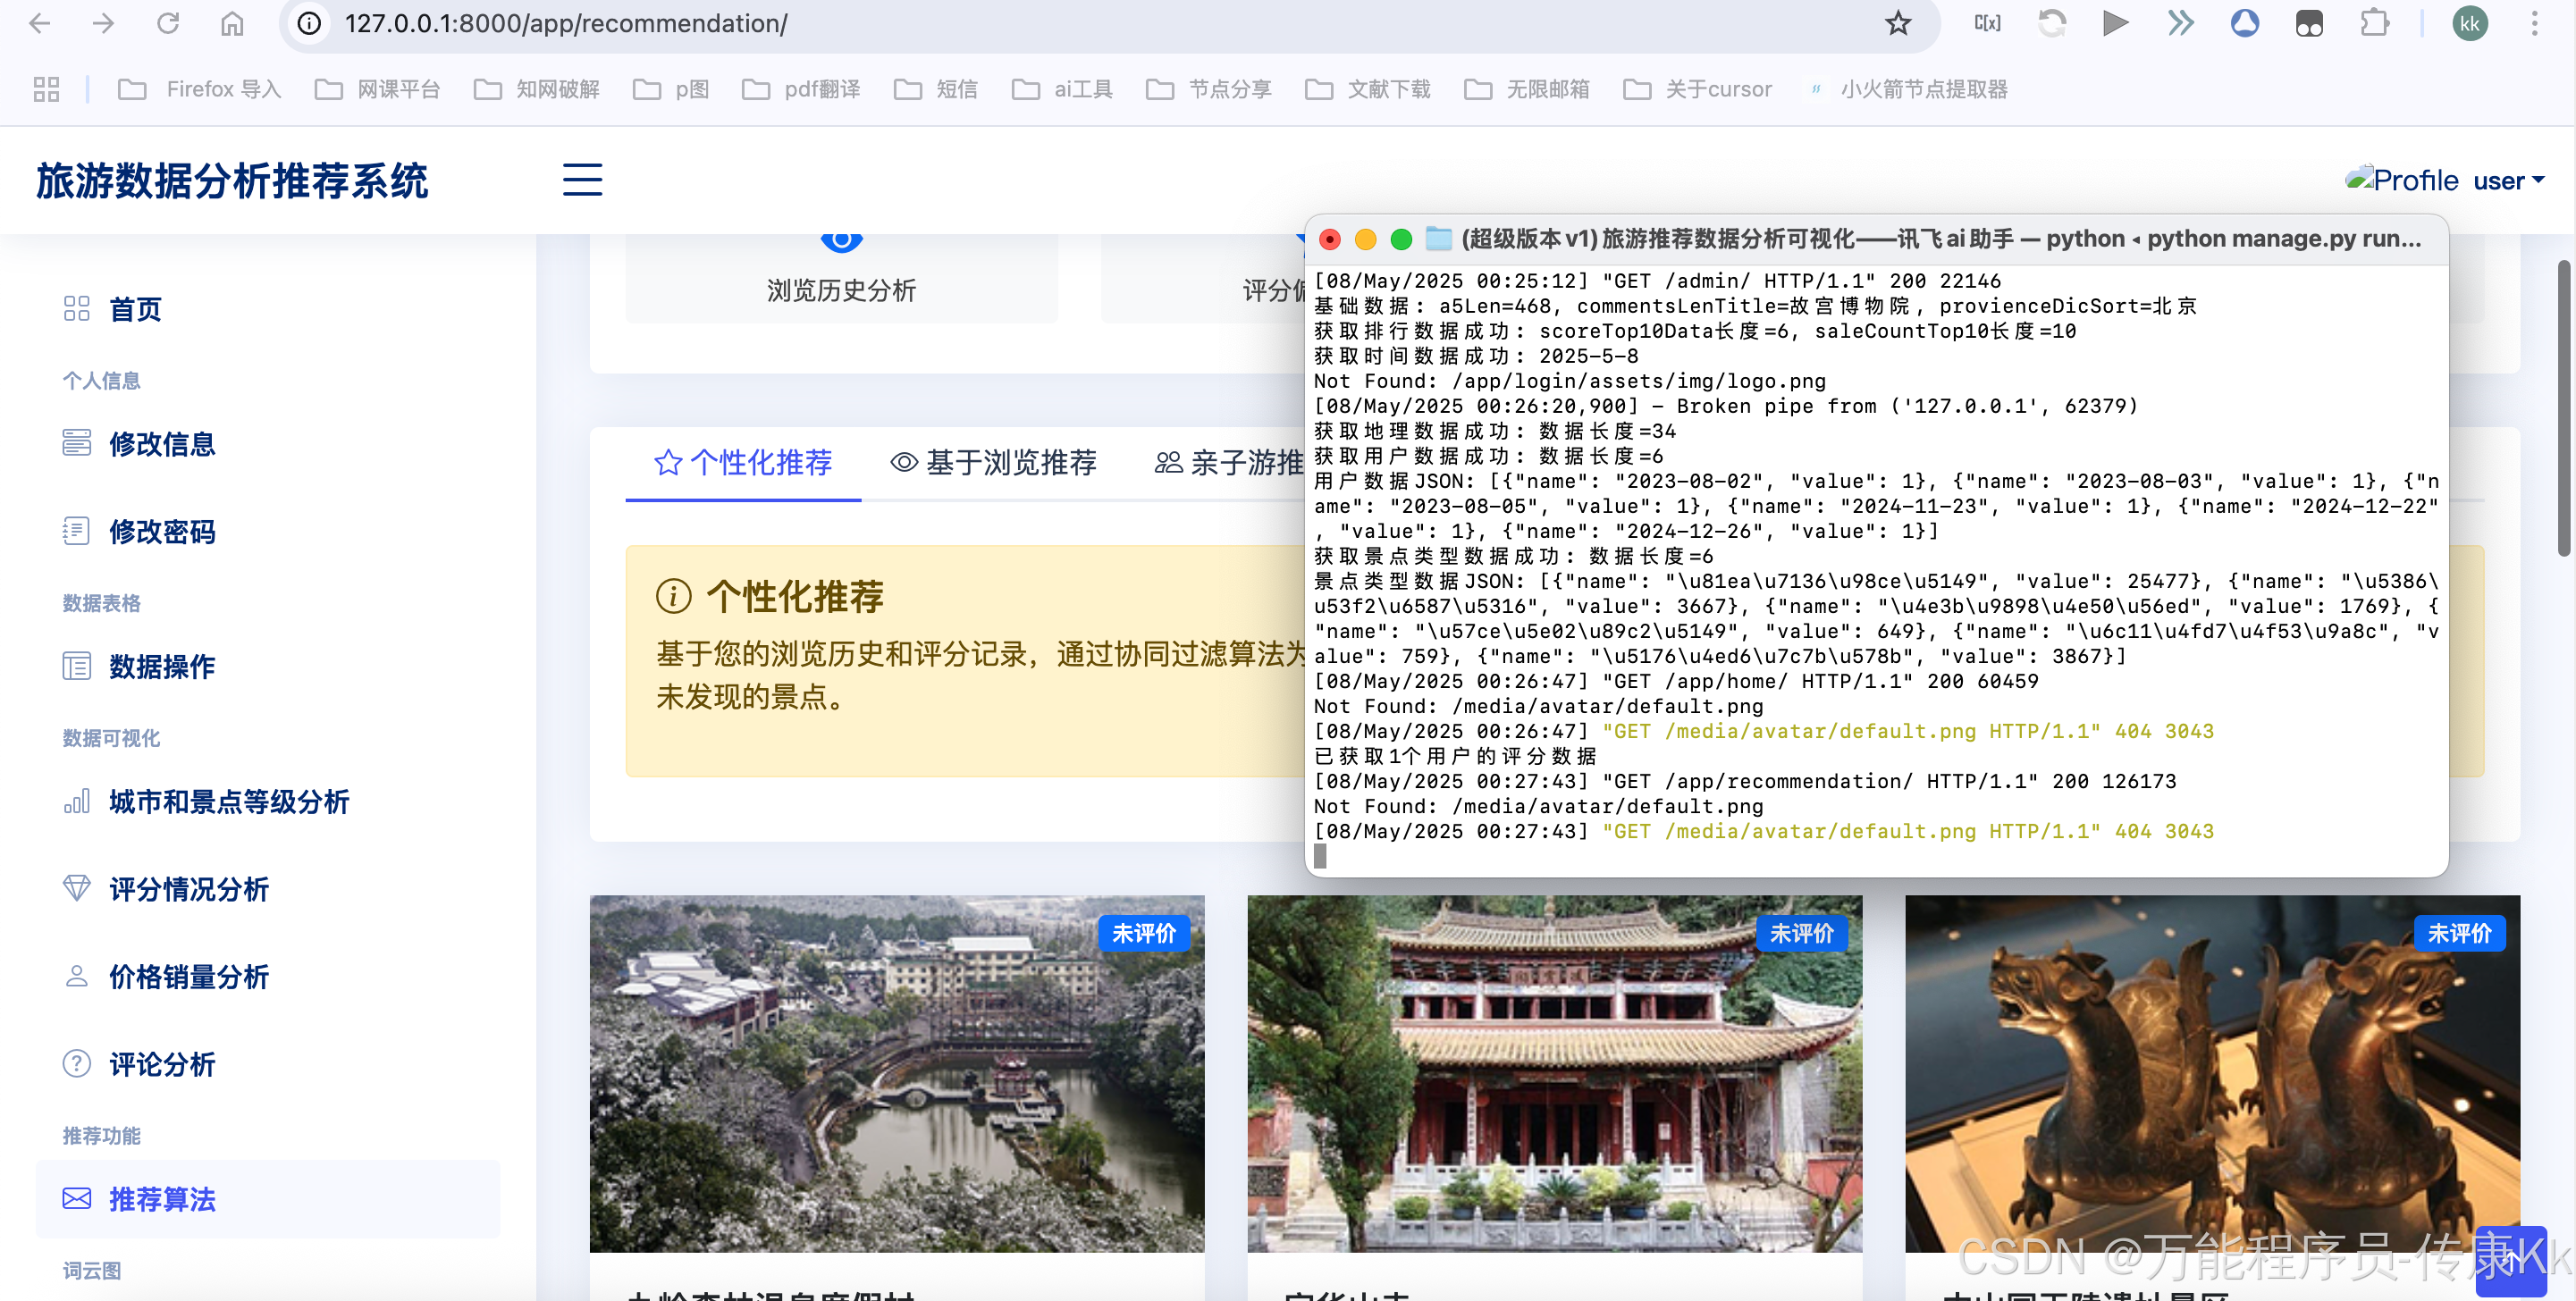The image size is (2576, 1301).
Task: Select 个性化推荐 tab
Action: (743, 463)
